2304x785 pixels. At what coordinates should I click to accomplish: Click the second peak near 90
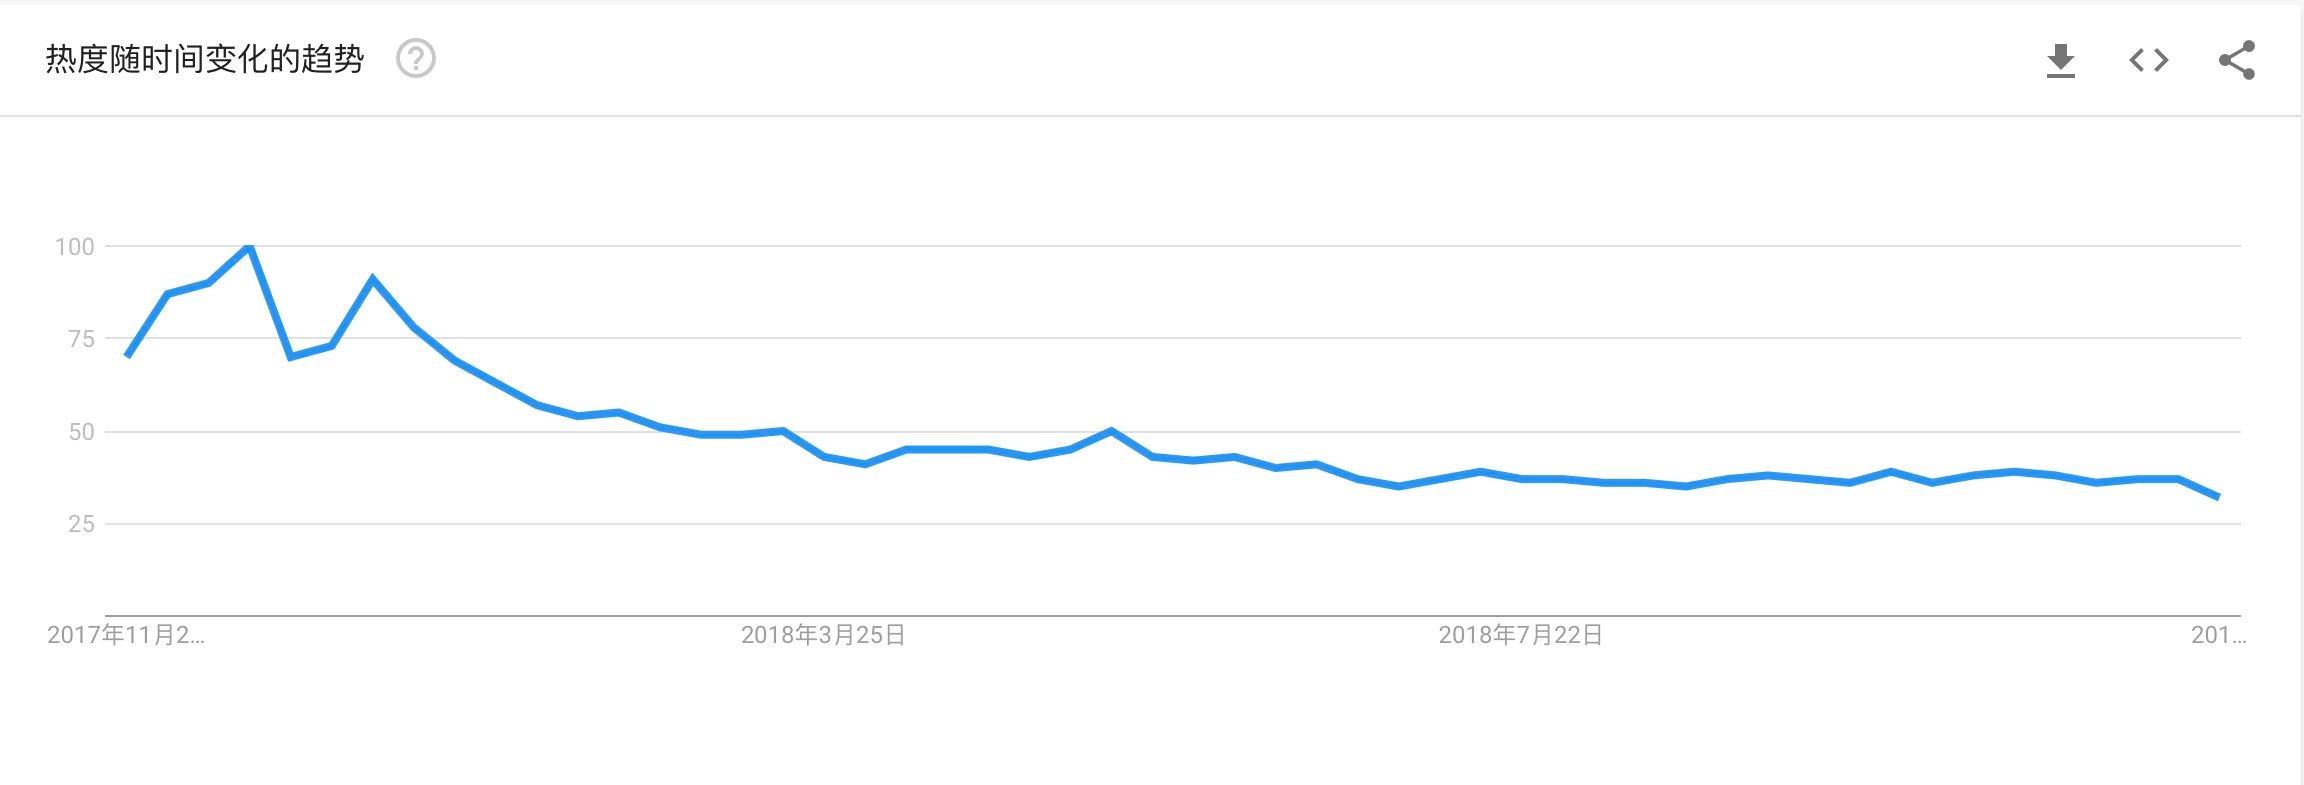pyautogui.click(x=372, y=279)
